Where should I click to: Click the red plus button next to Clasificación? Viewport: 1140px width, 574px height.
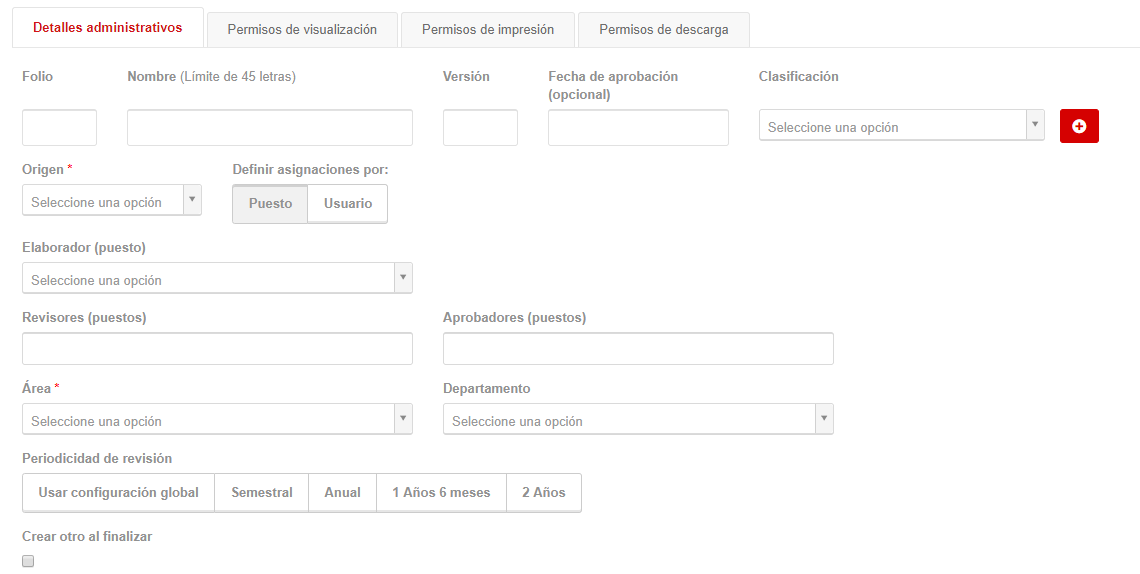pyautogui.click(x=1079, y=126)
